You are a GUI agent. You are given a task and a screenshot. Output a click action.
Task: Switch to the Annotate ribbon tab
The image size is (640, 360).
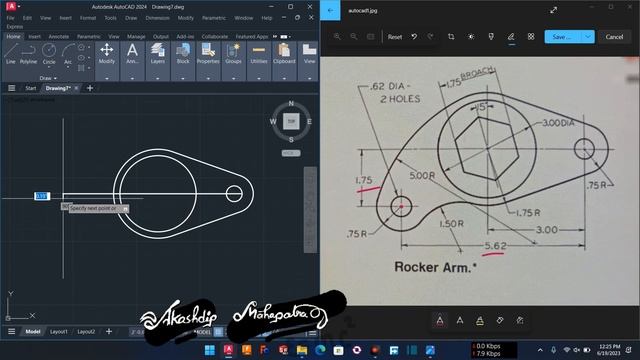(59, 37)
